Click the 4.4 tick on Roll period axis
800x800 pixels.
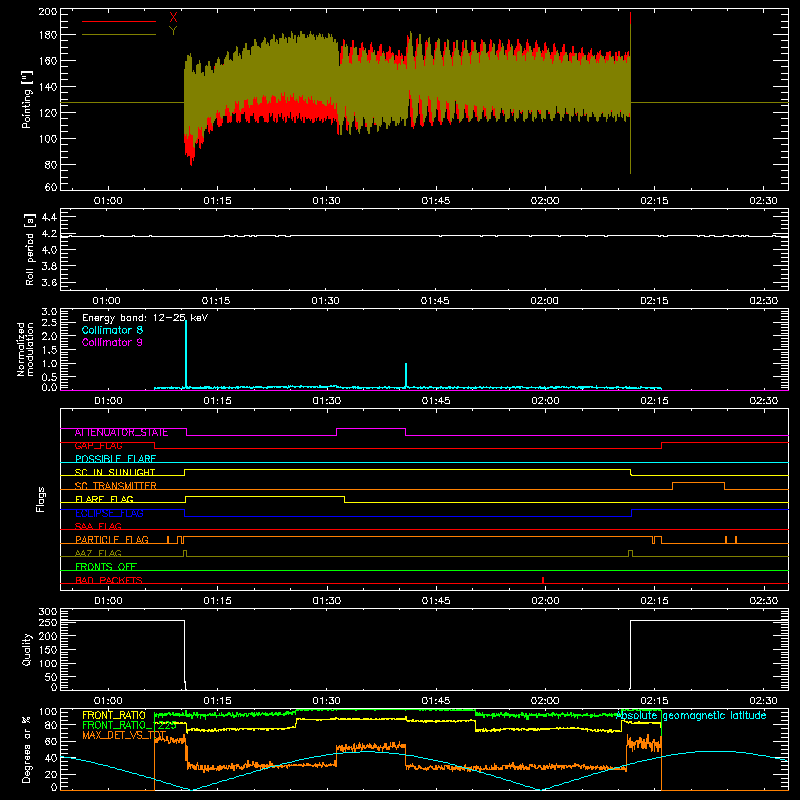tap(49, 217)
